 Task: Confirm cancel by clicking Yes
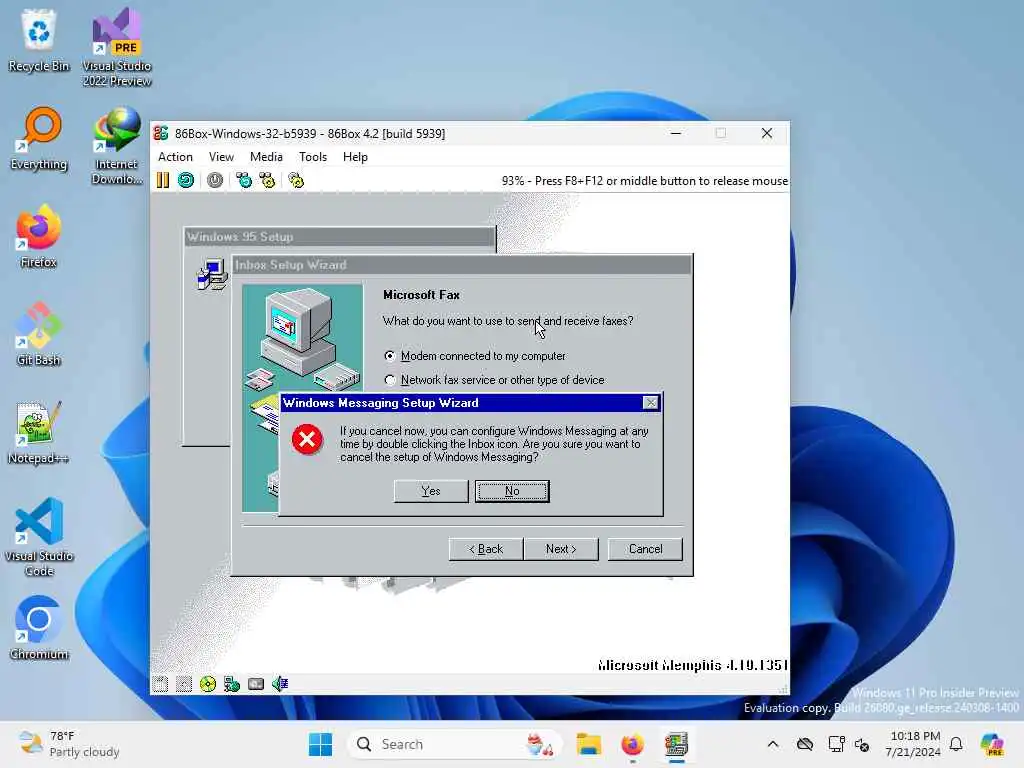(x=431, y=491)
